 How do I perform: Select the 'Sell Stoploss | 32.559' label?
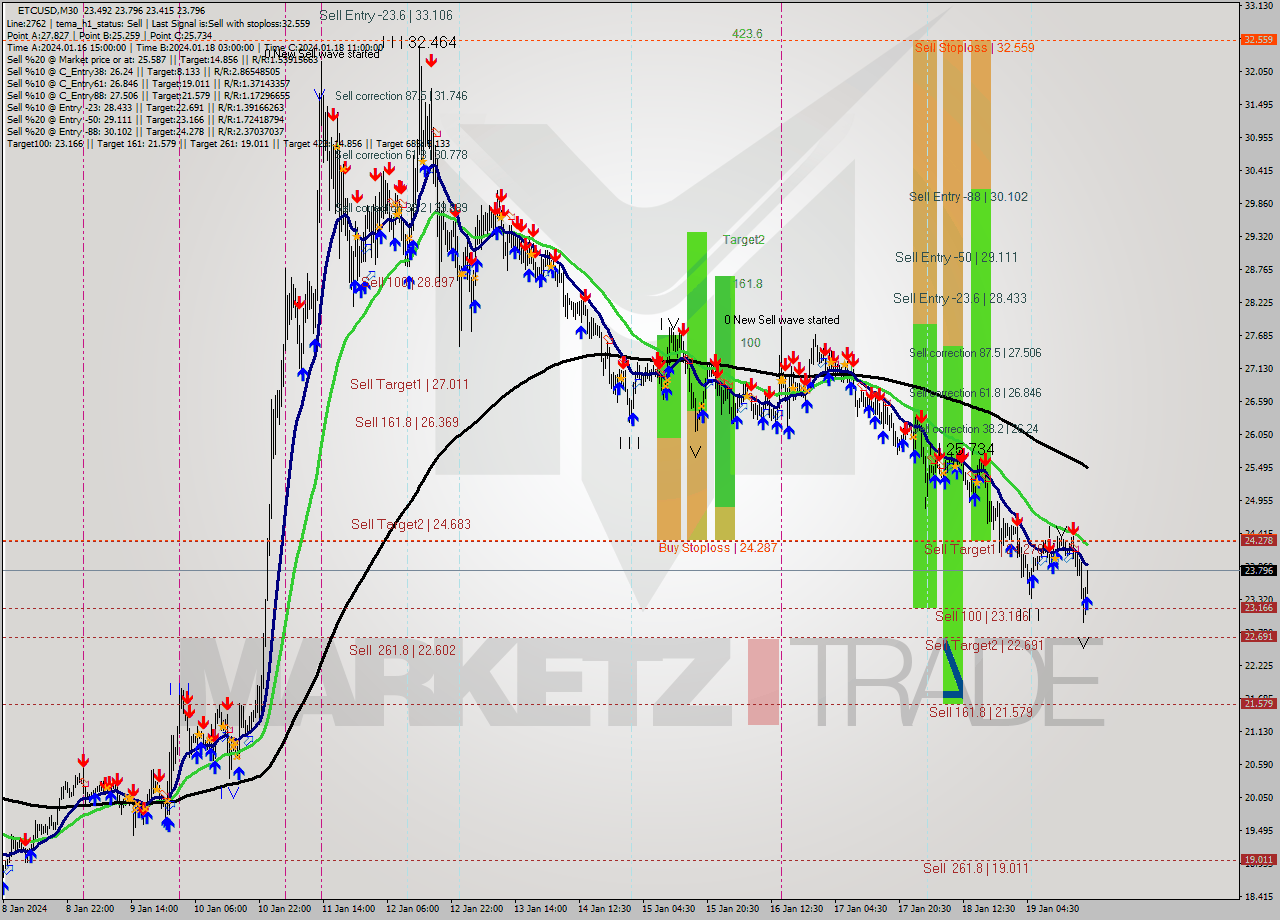tap(974, 47)
